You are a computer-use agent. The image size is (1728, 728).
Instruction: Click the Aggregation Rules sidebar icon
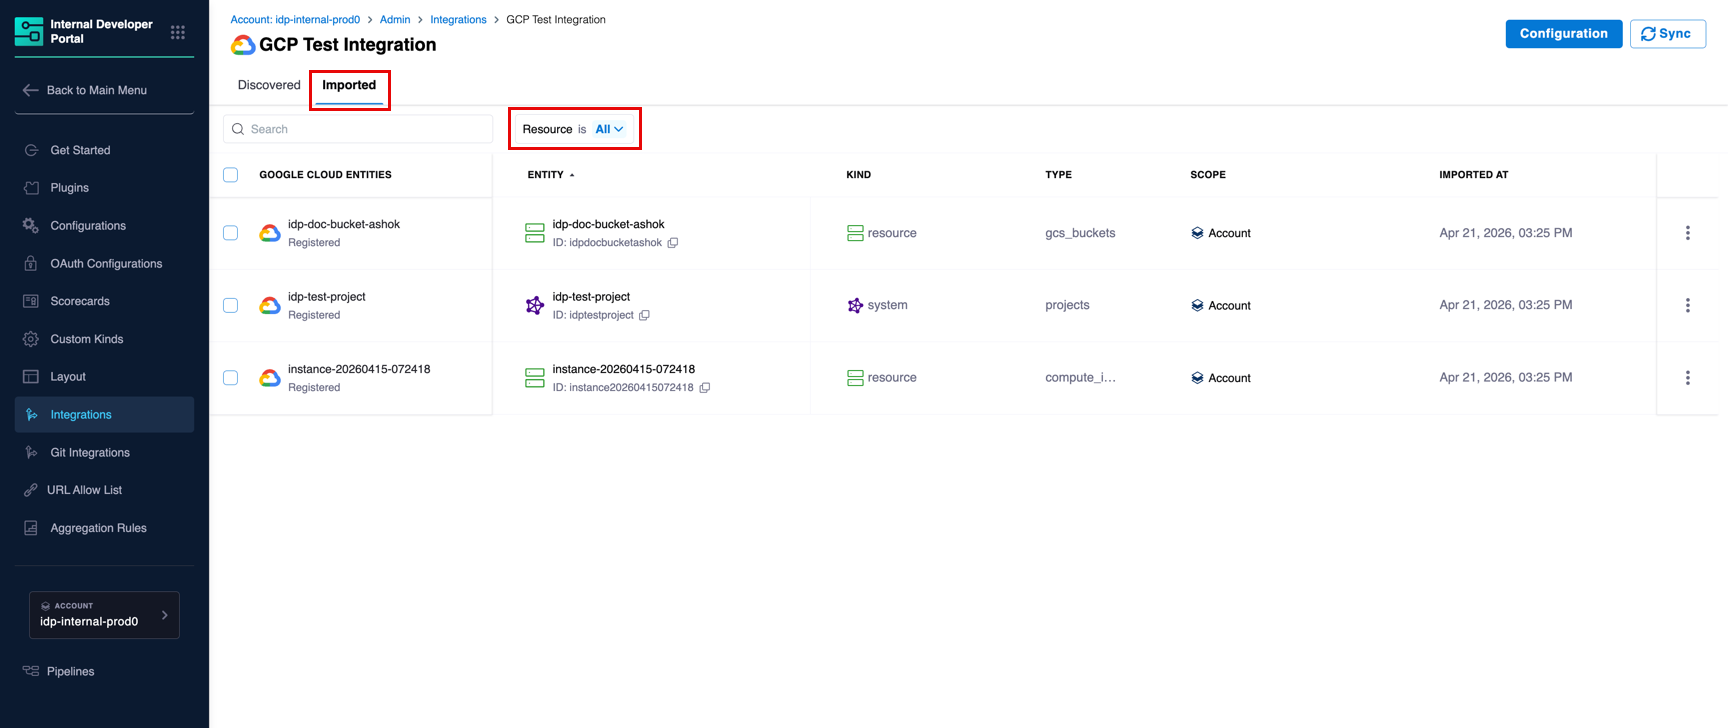(31, 528)
